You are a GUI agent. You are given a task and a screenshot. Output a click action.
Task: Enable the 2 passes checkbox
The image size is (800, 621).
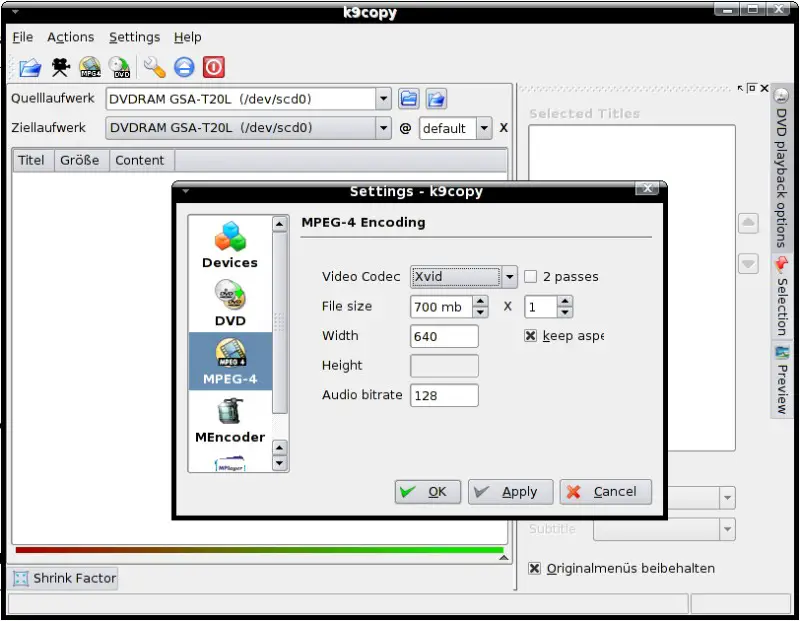tap(531, 277)
